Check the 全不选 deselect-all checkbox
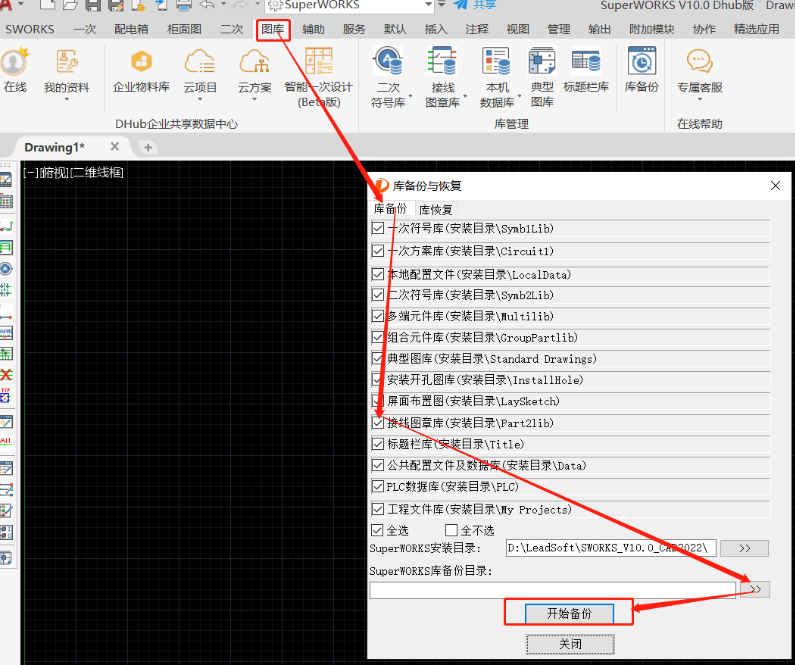Viewport: 795px width, 665px height. click(451, 530)
